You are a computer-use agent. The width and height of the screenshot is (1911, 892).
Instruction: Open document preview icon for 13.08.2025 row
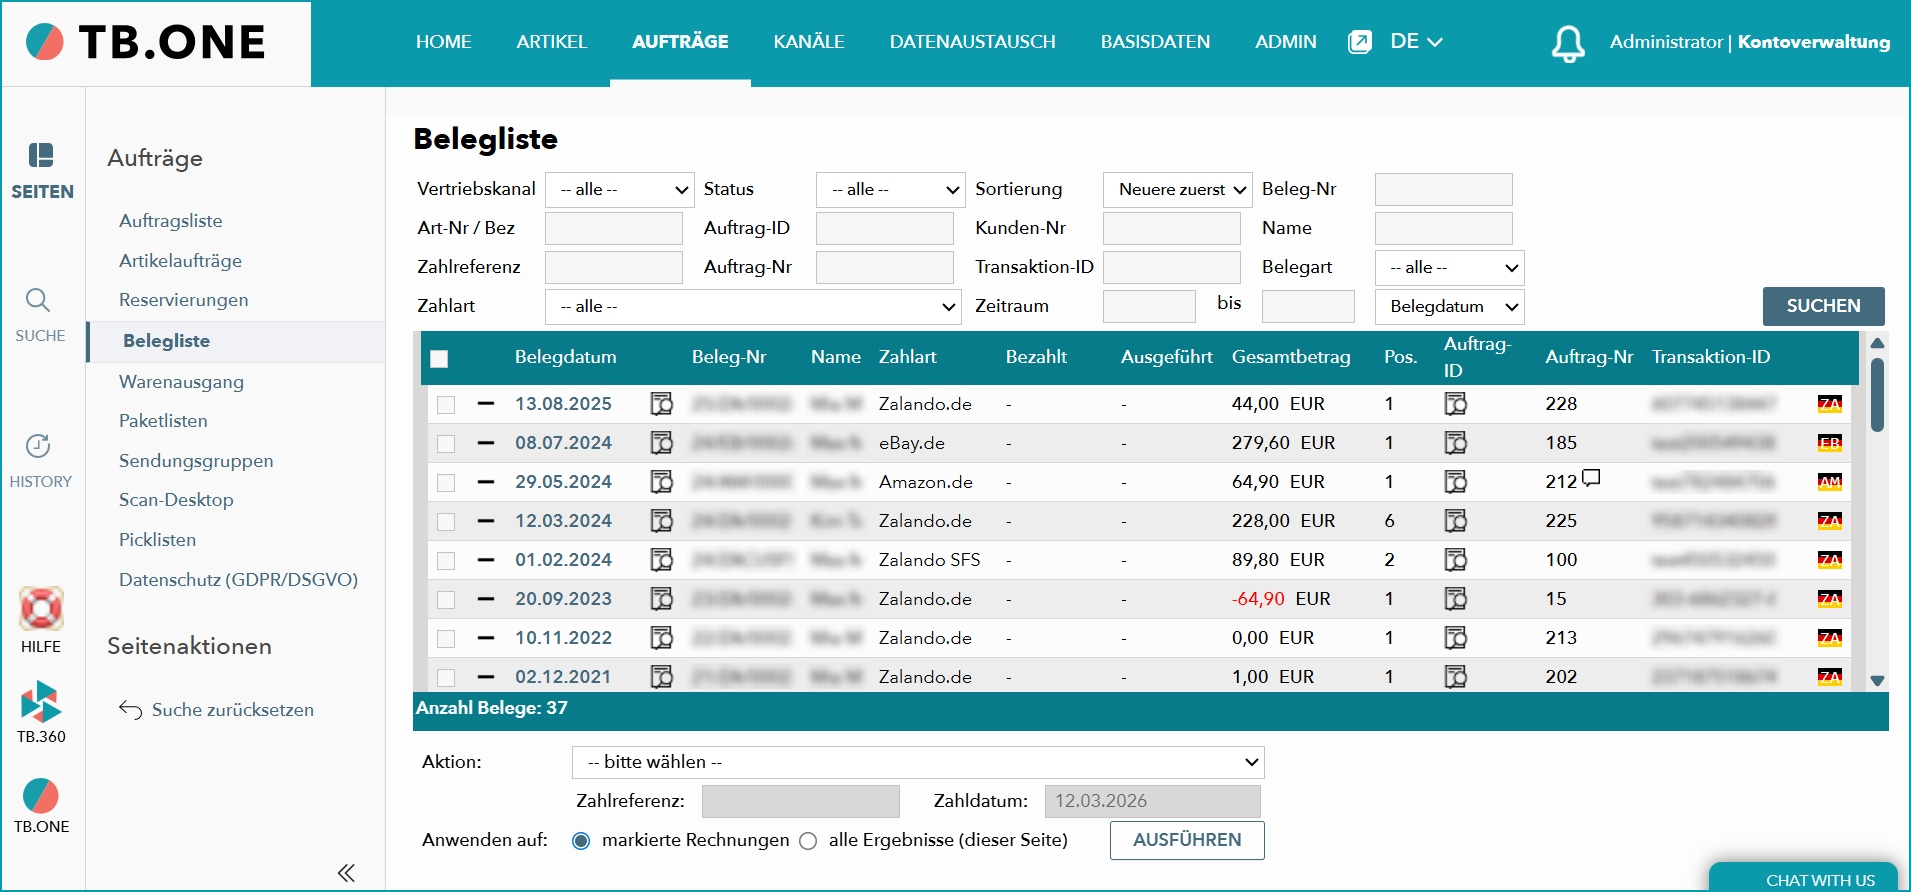[x=661, y=404]
